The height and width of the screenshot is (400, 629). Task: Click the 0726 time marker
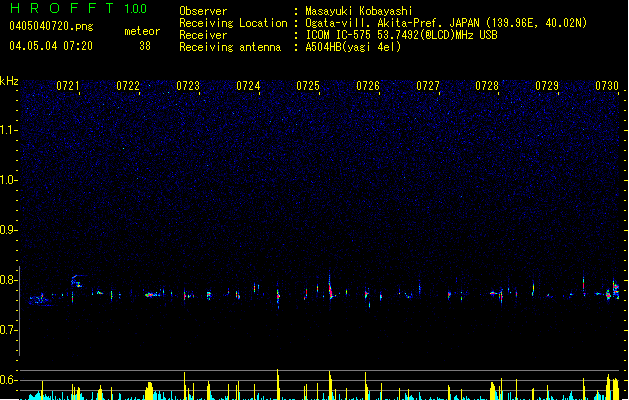[368, 86]
